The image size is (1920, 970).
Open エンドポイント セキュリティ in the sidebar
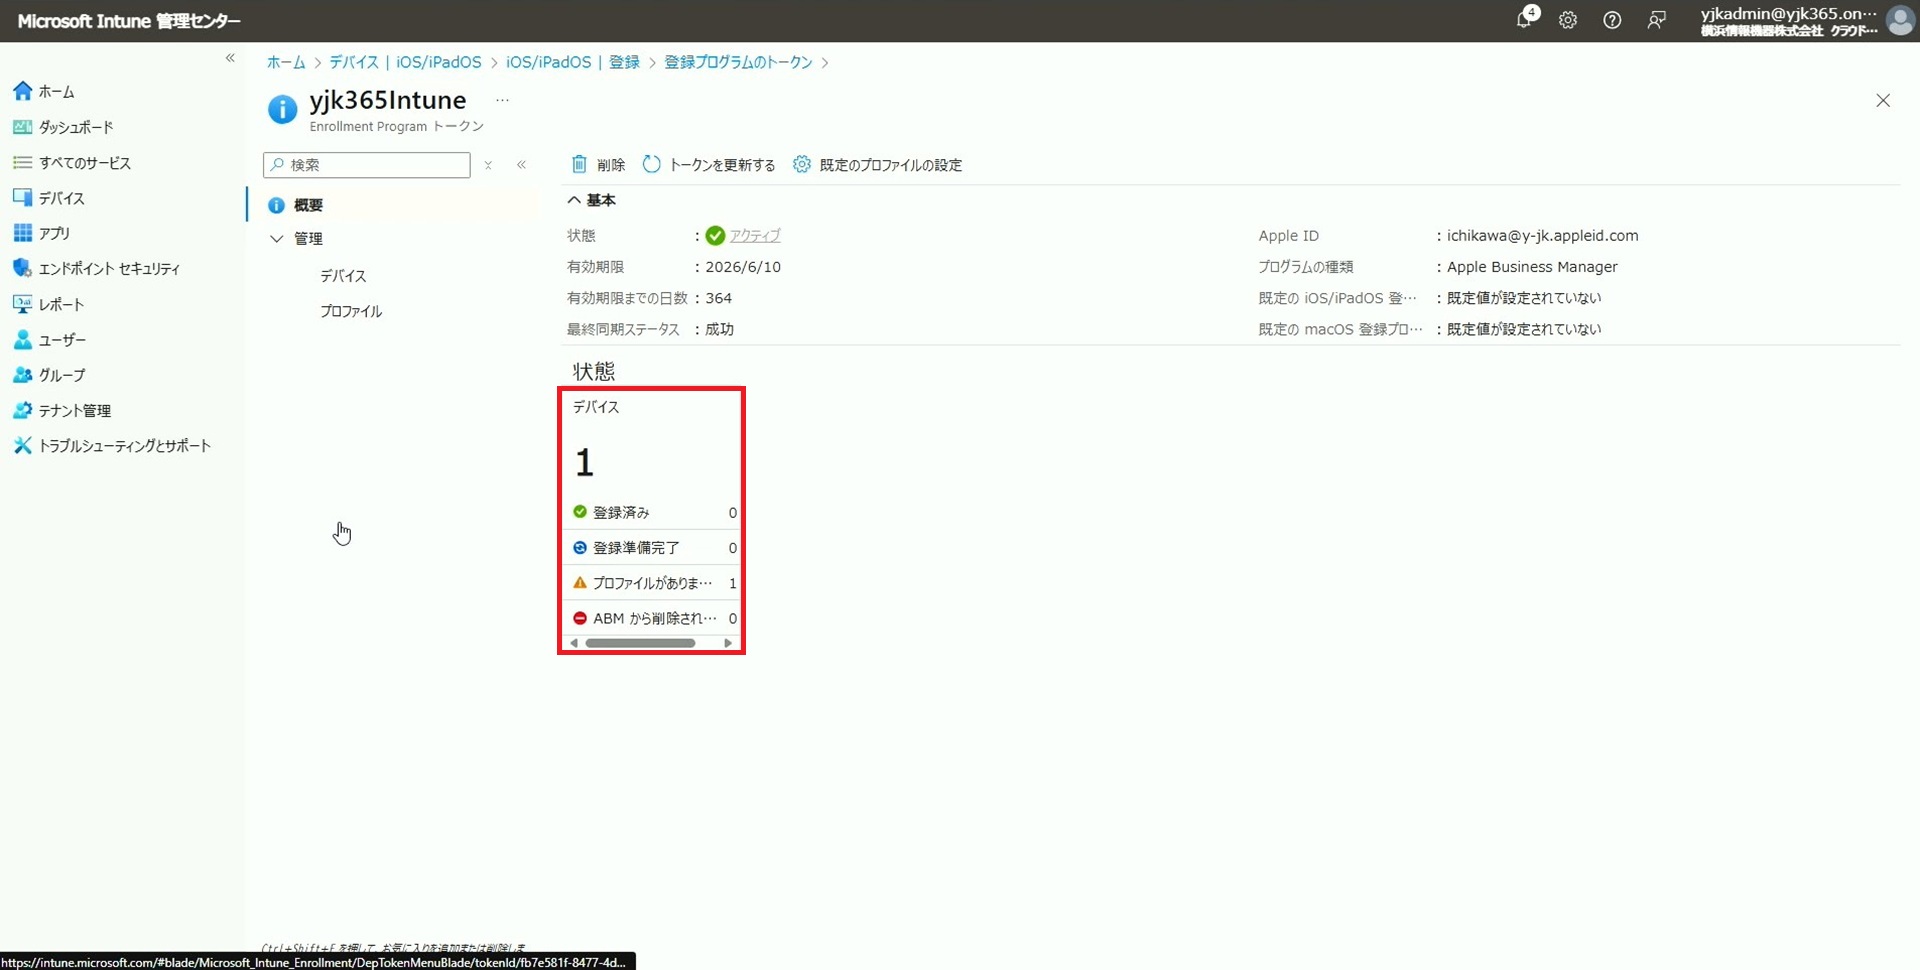click(97, 268)
